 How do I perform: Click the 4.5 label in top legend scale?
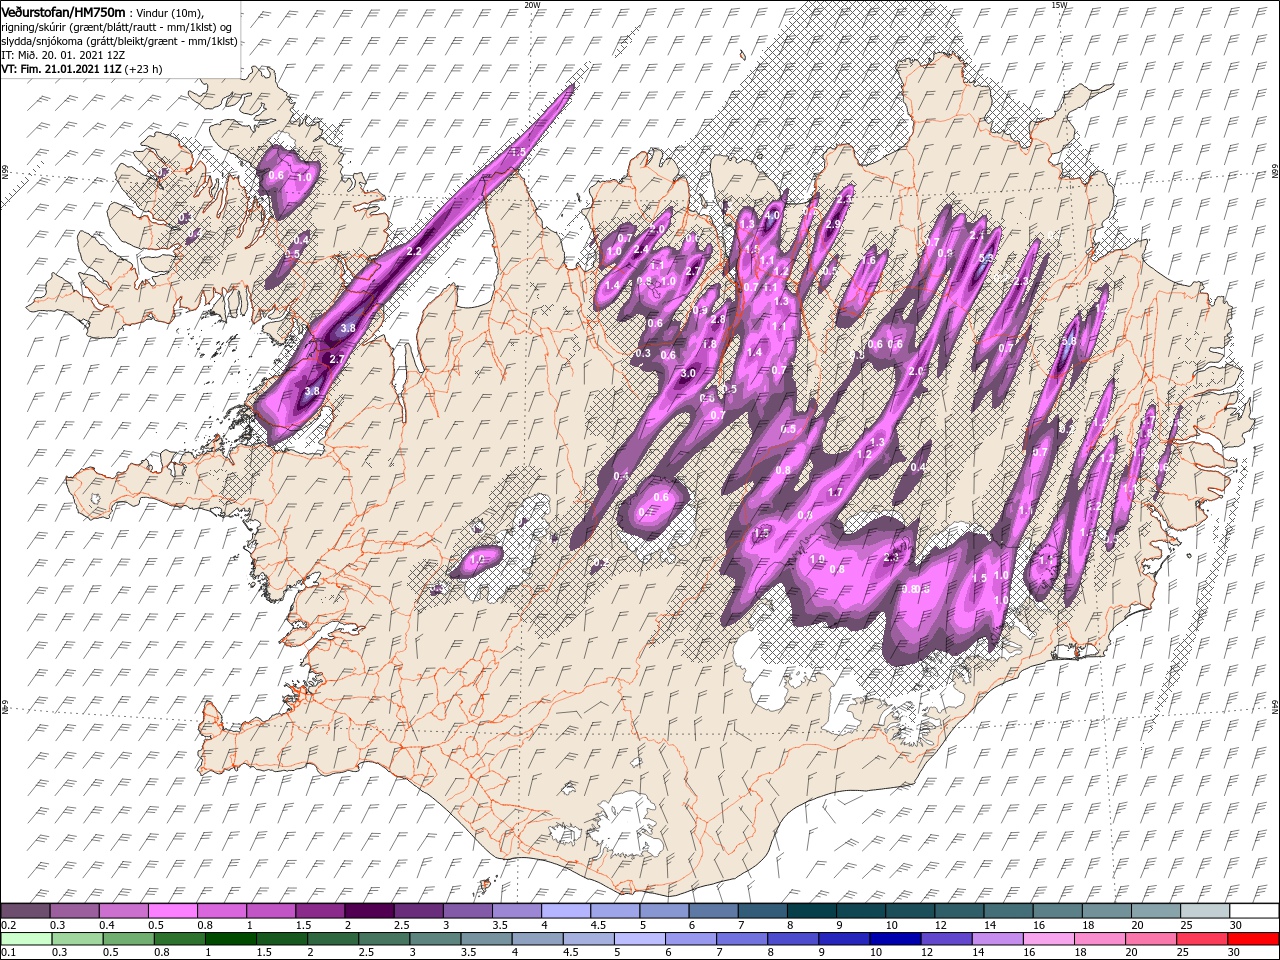pos(599,925)
